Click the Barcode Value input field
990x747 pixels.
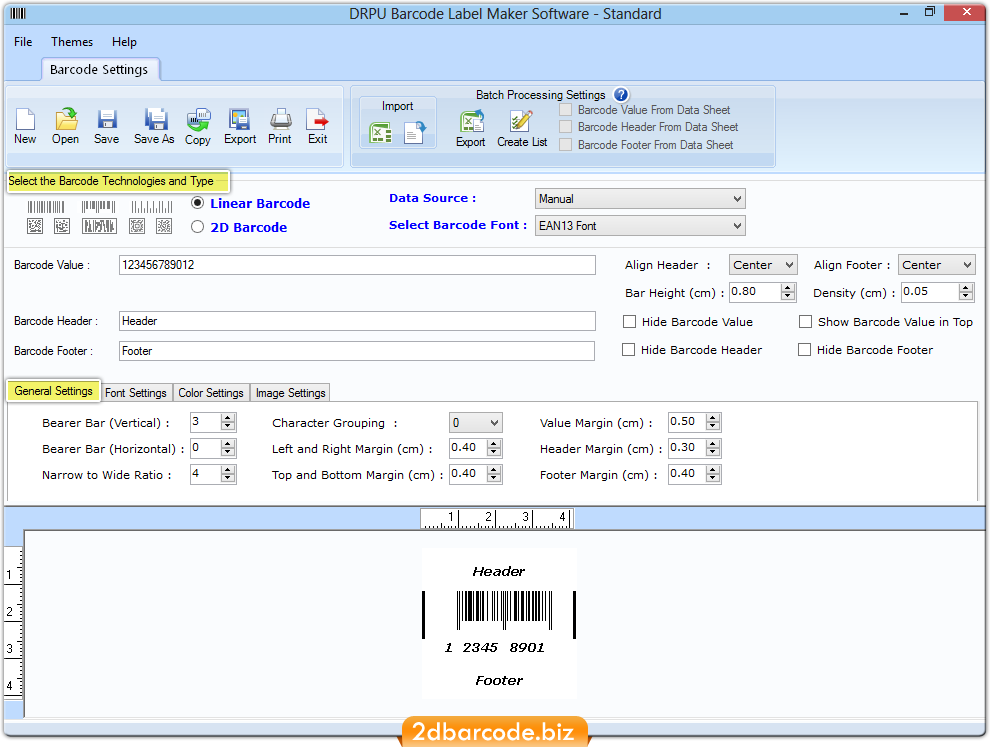click(x=357, y=265)
